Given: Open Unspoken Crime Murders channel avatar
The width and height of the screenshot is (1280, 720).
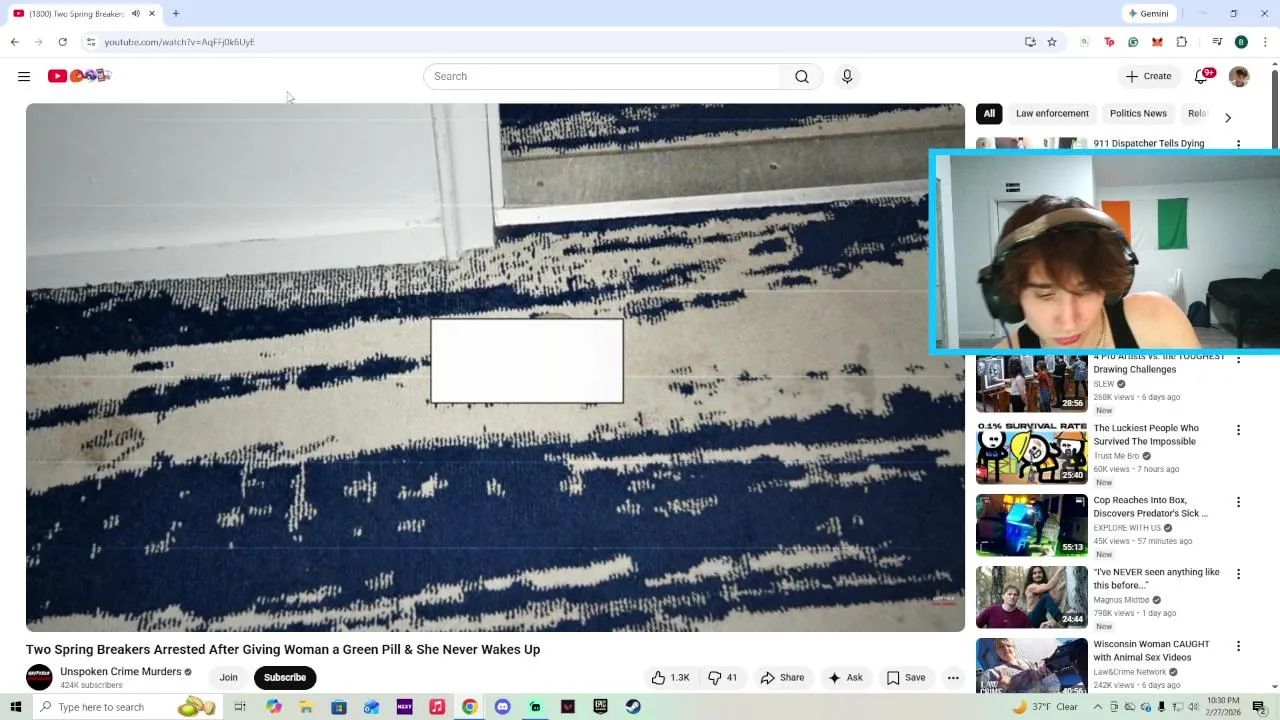Looking at the screenshot, I should (39, 678).
